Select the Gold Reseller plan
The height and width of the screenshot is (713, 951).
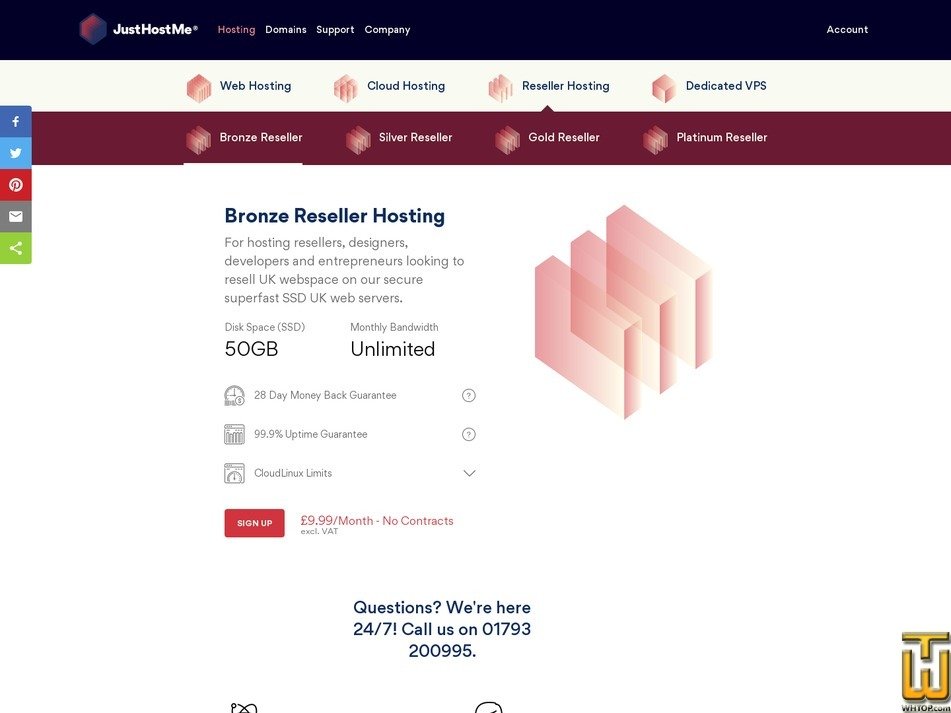[564, 138]
